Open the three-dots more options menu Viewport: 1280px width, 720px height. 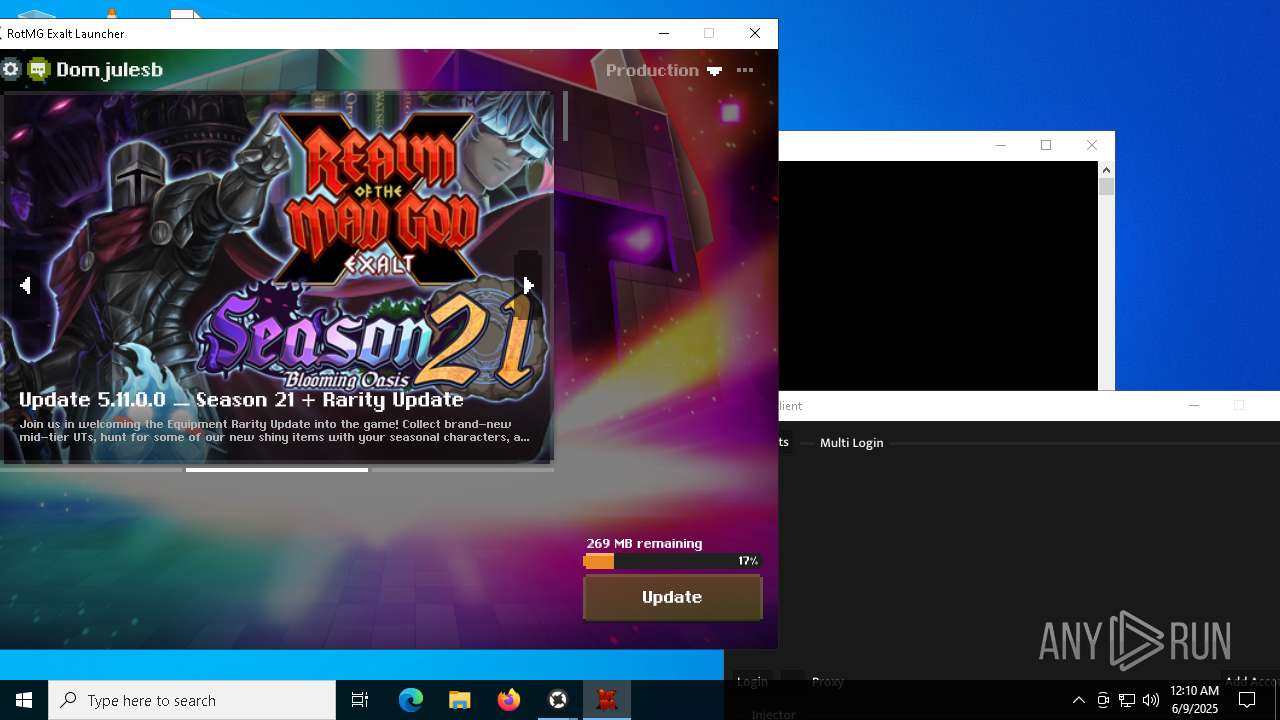745,70
